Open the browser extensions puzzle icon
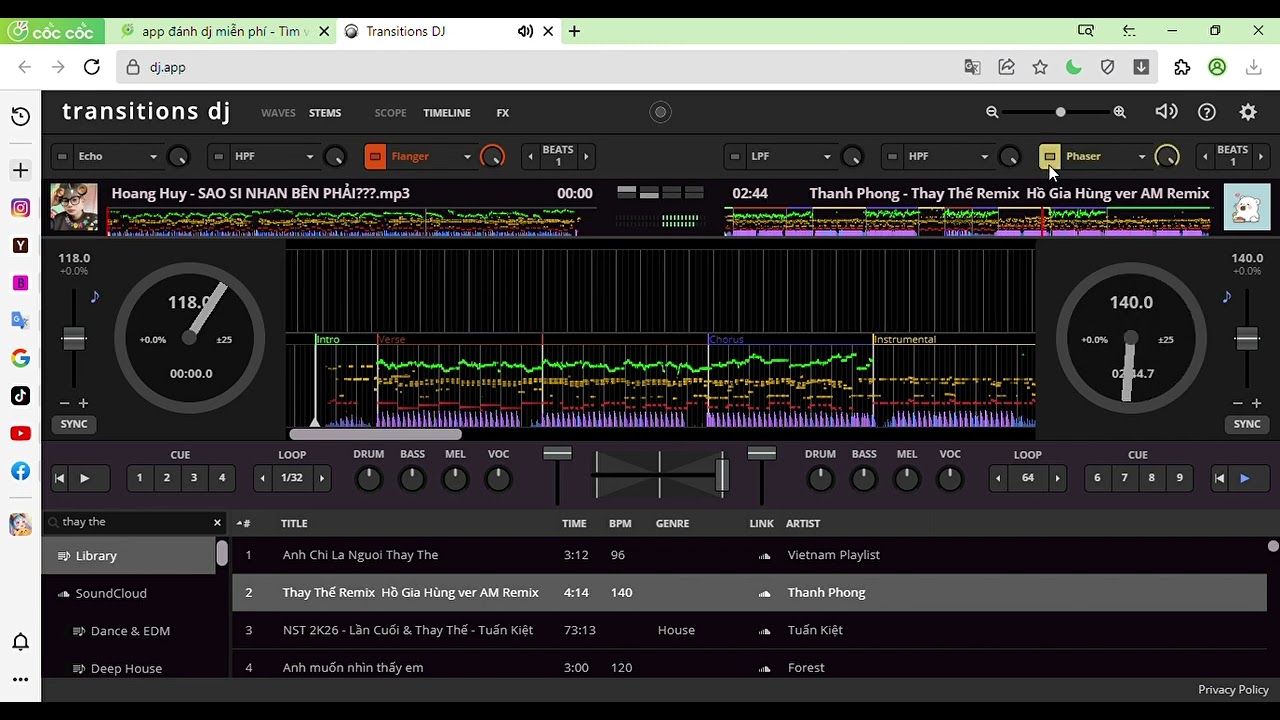The height and width of the screenshot is (720, 1280). point(1182,67)
